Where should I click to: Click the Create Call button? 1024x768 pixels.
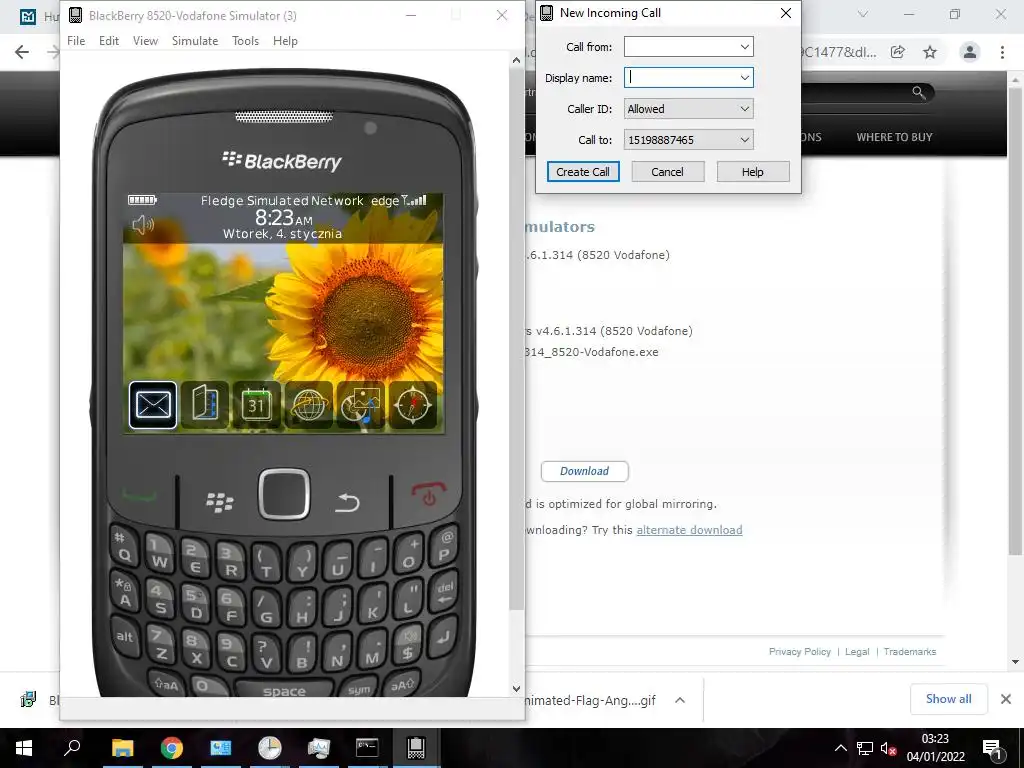583,172
